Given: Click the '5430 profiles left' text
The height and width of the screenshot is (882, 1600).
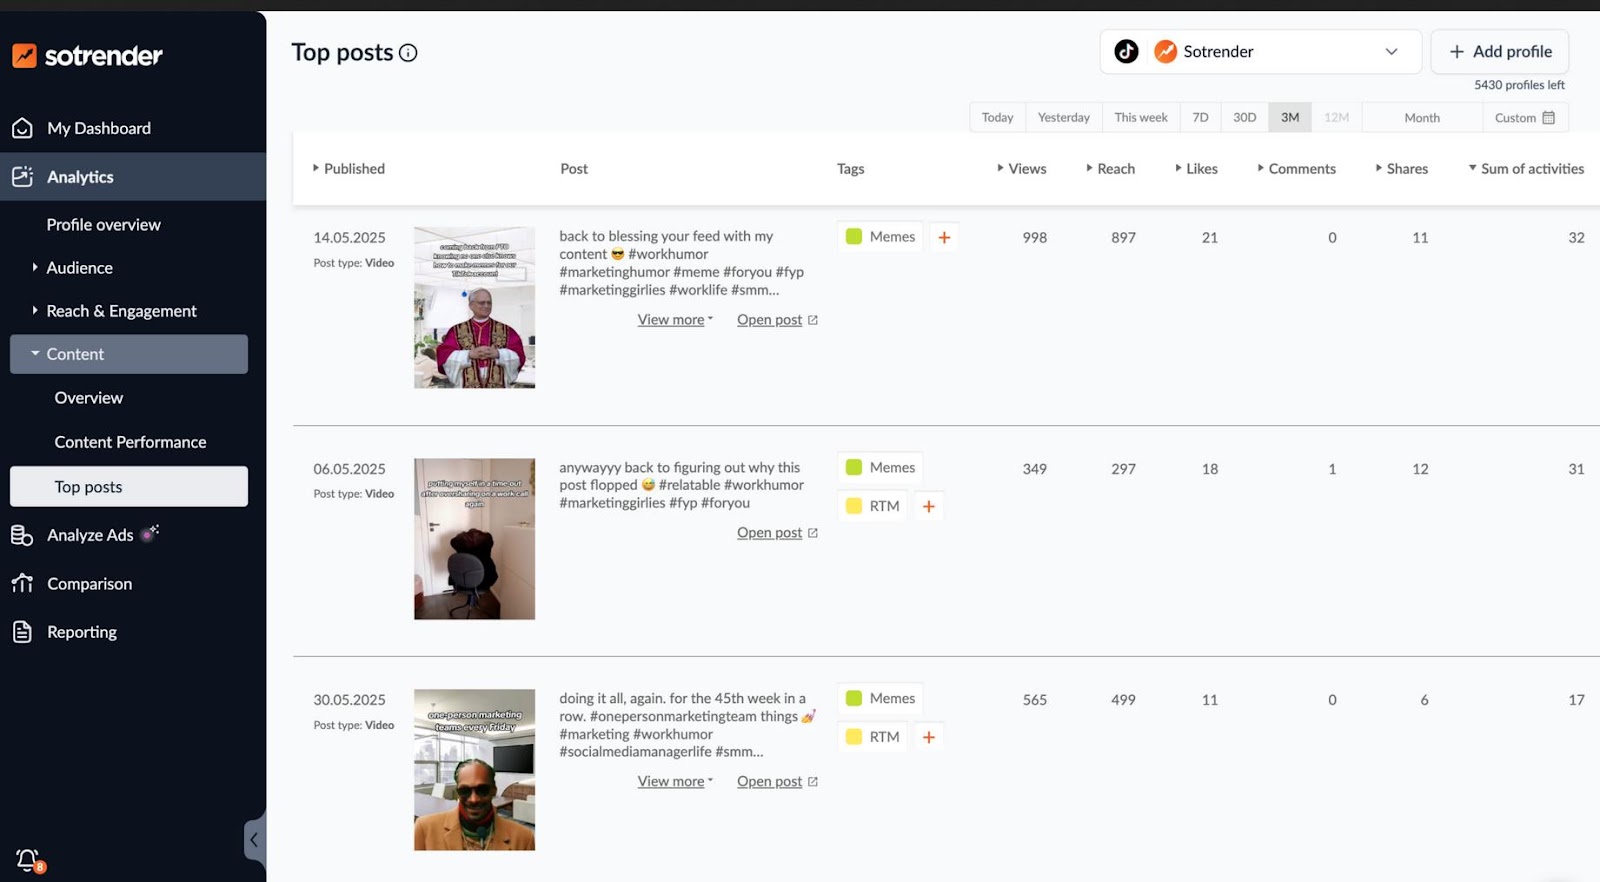Looking at the screenshot, I should pos(1519,85).
